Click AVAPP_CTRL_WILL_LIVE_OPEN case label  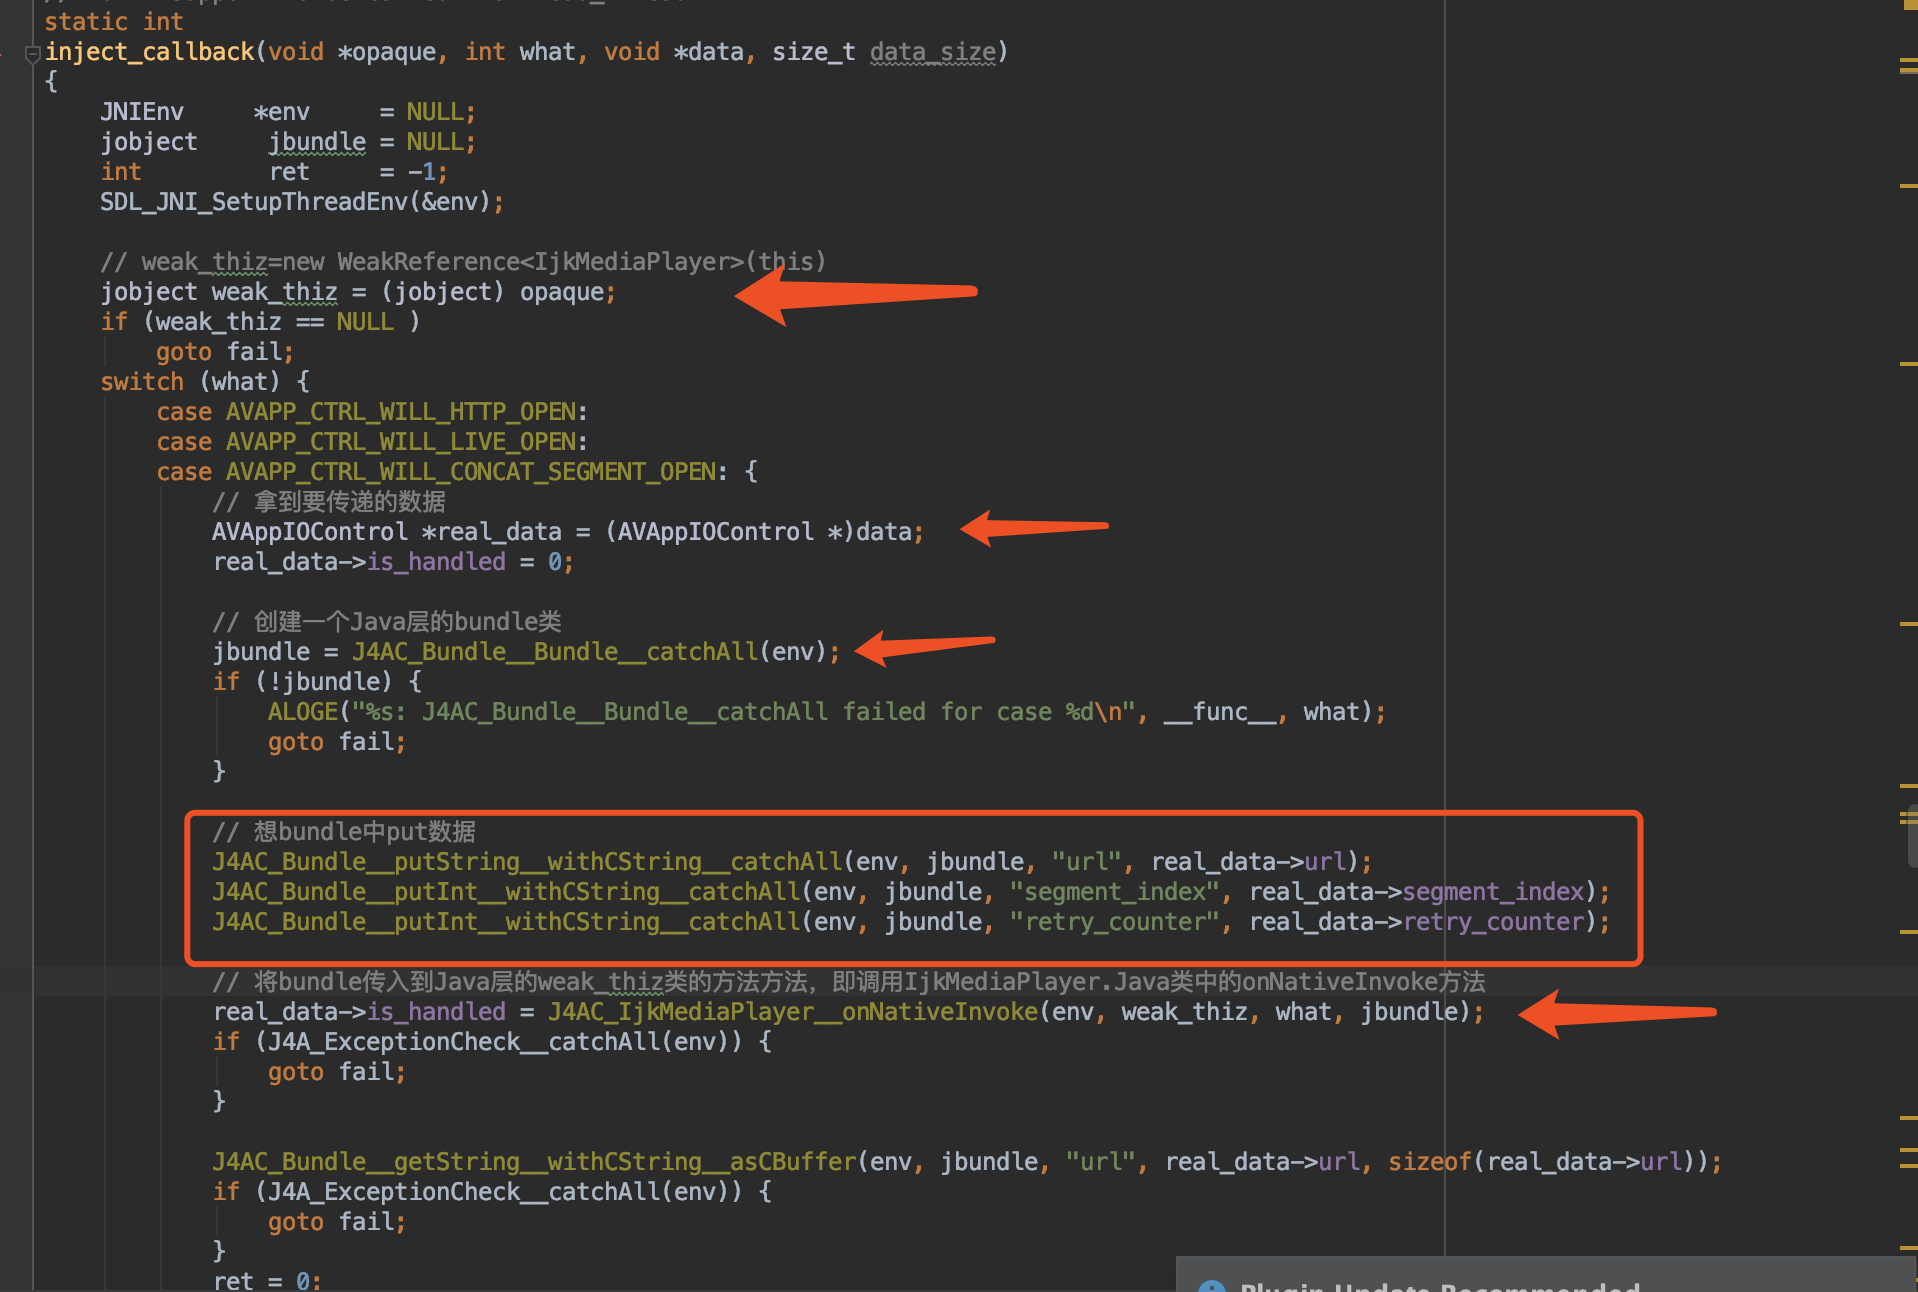coord(401,442)
